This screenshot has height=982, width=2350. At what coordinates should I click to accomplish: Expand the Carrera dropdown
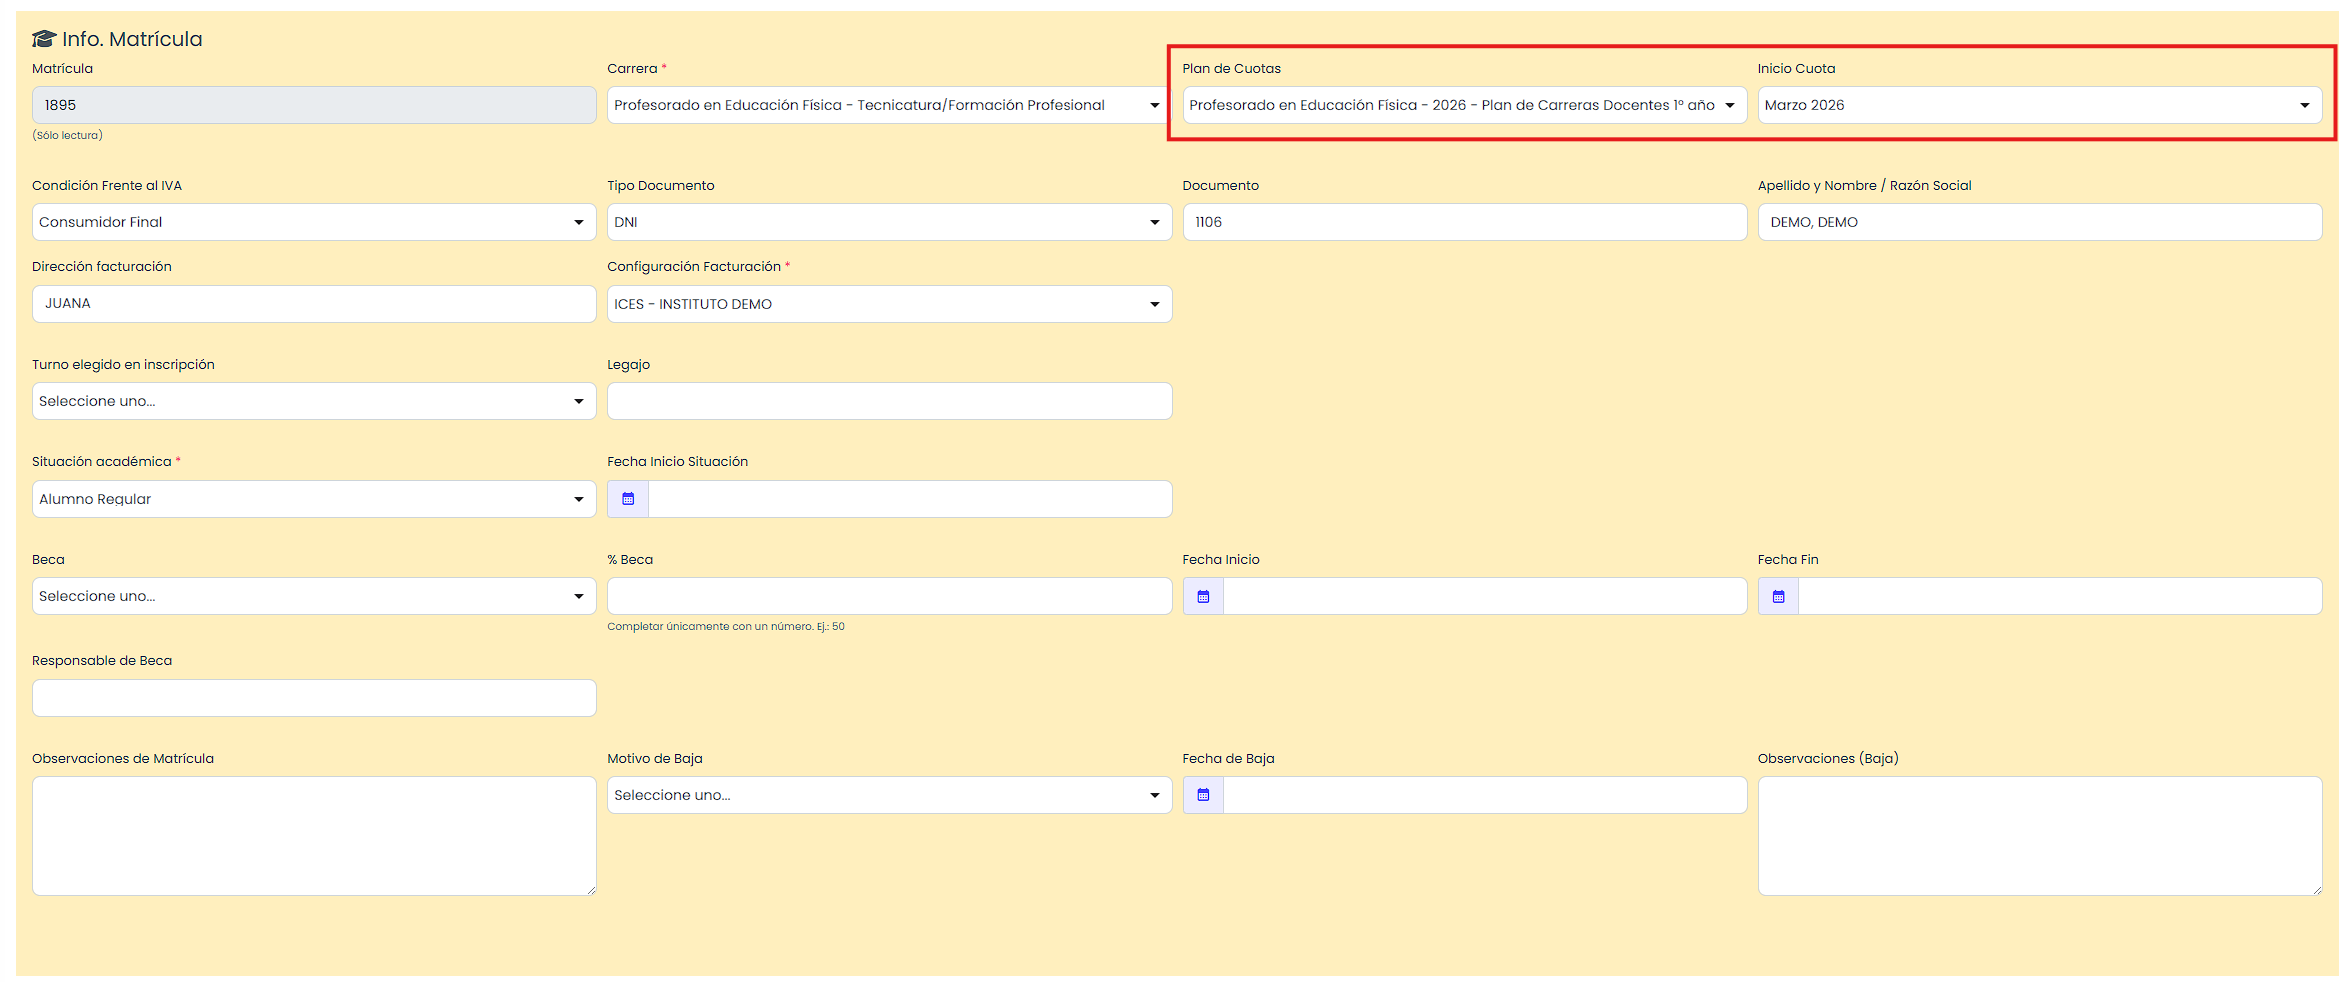click(889, 105)
